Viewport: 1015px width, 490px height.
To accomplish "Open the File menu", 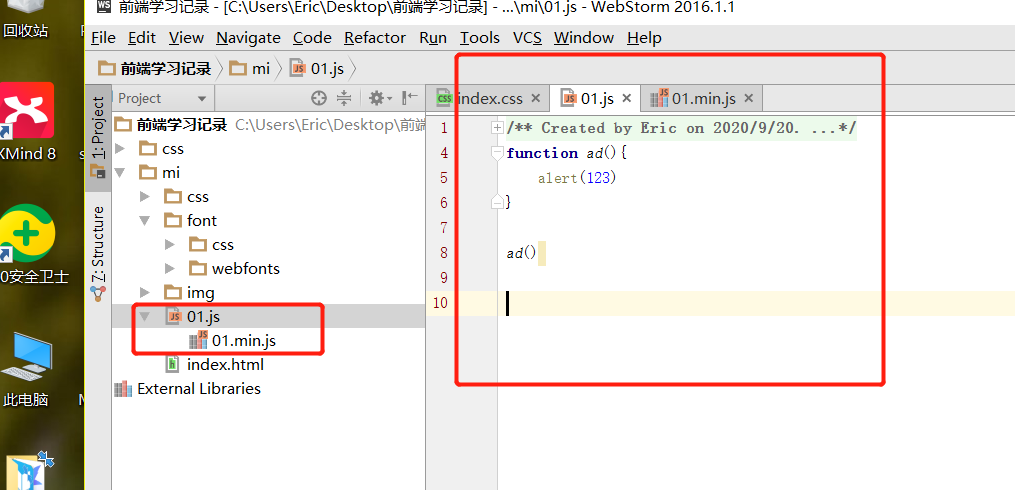I will click(x=104, y=38).
